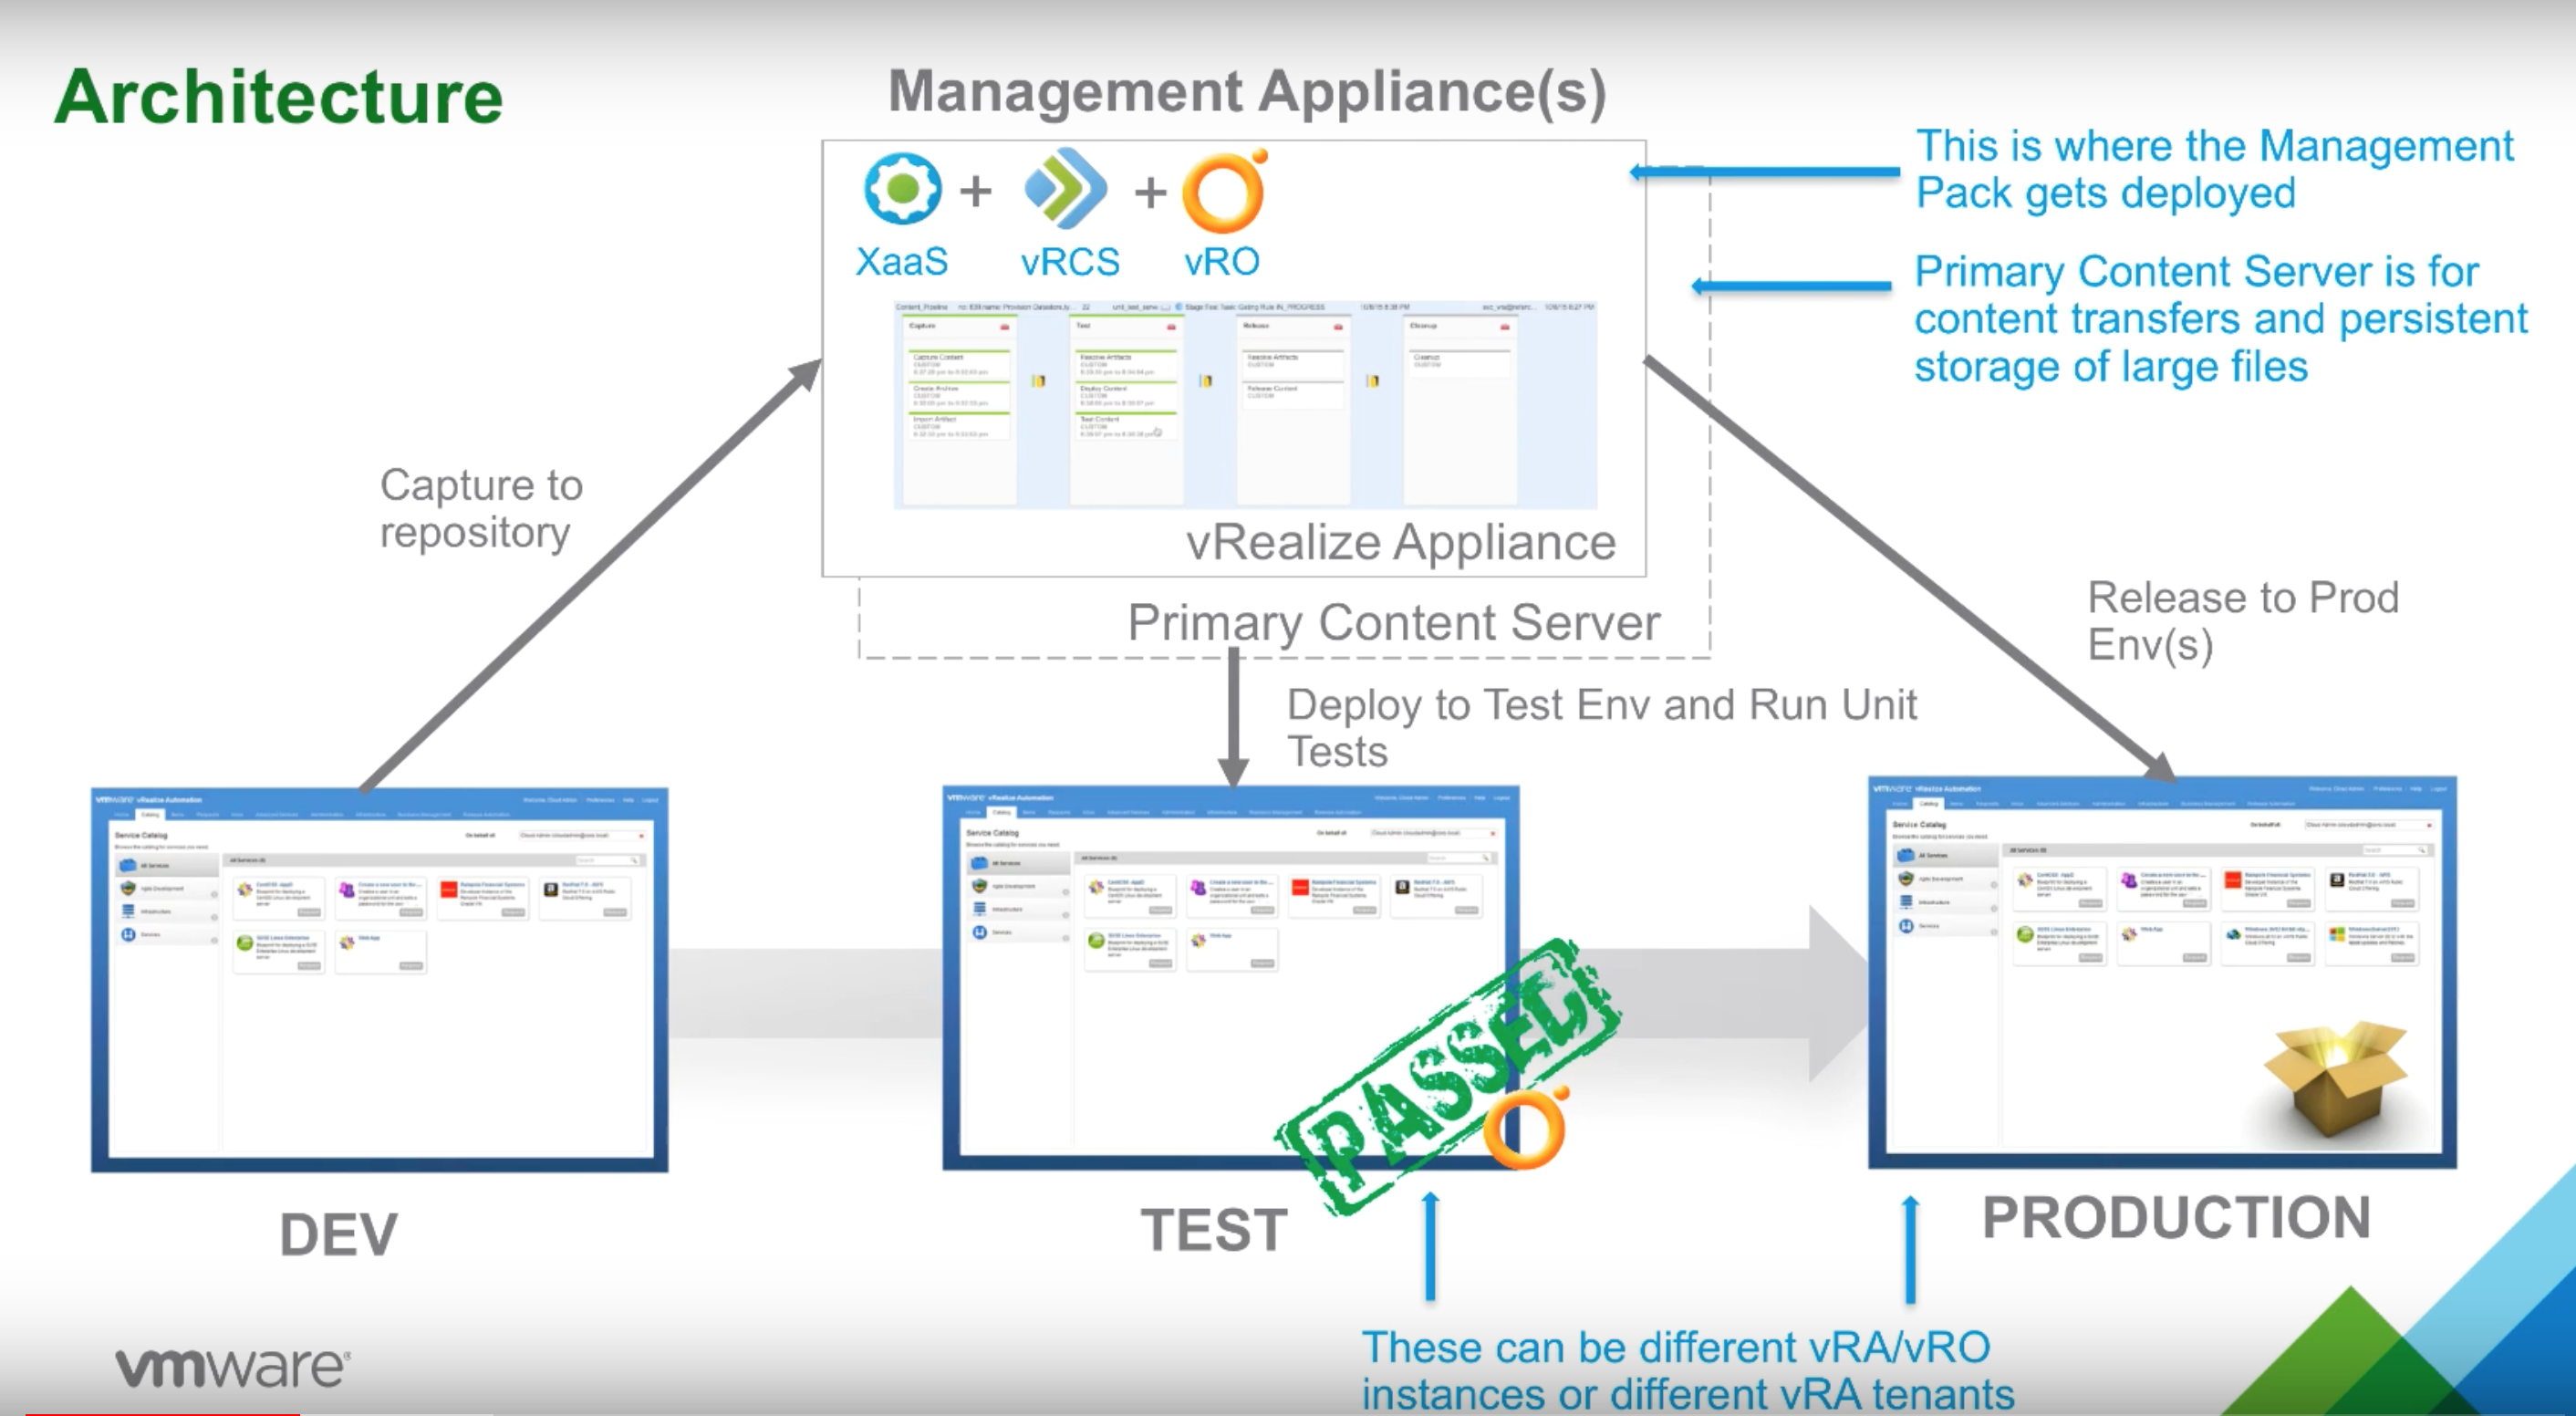
Task: Click the "vRealize Appliance" text
Action: tap(1401, 542)
